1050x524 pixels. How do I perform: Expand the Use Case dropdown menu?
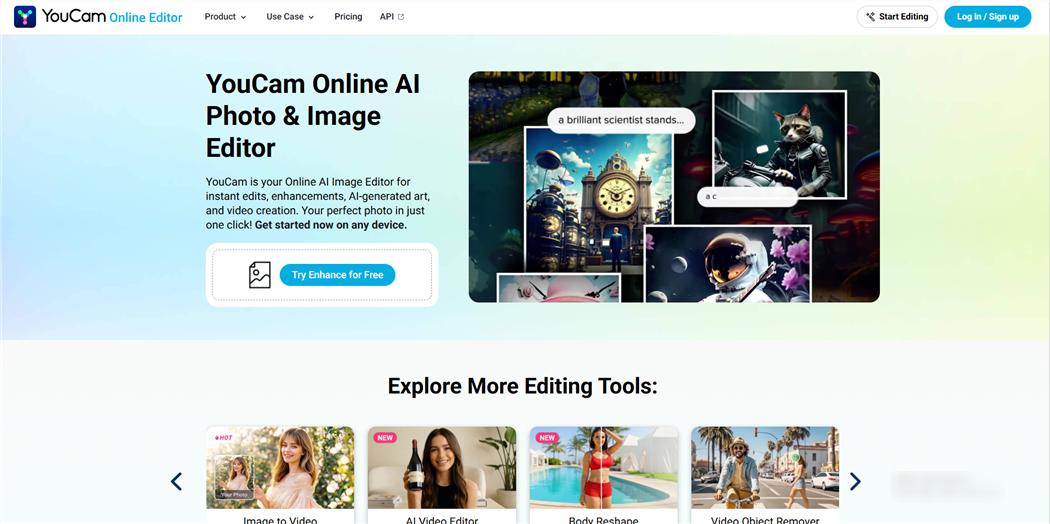coord(290,17)
